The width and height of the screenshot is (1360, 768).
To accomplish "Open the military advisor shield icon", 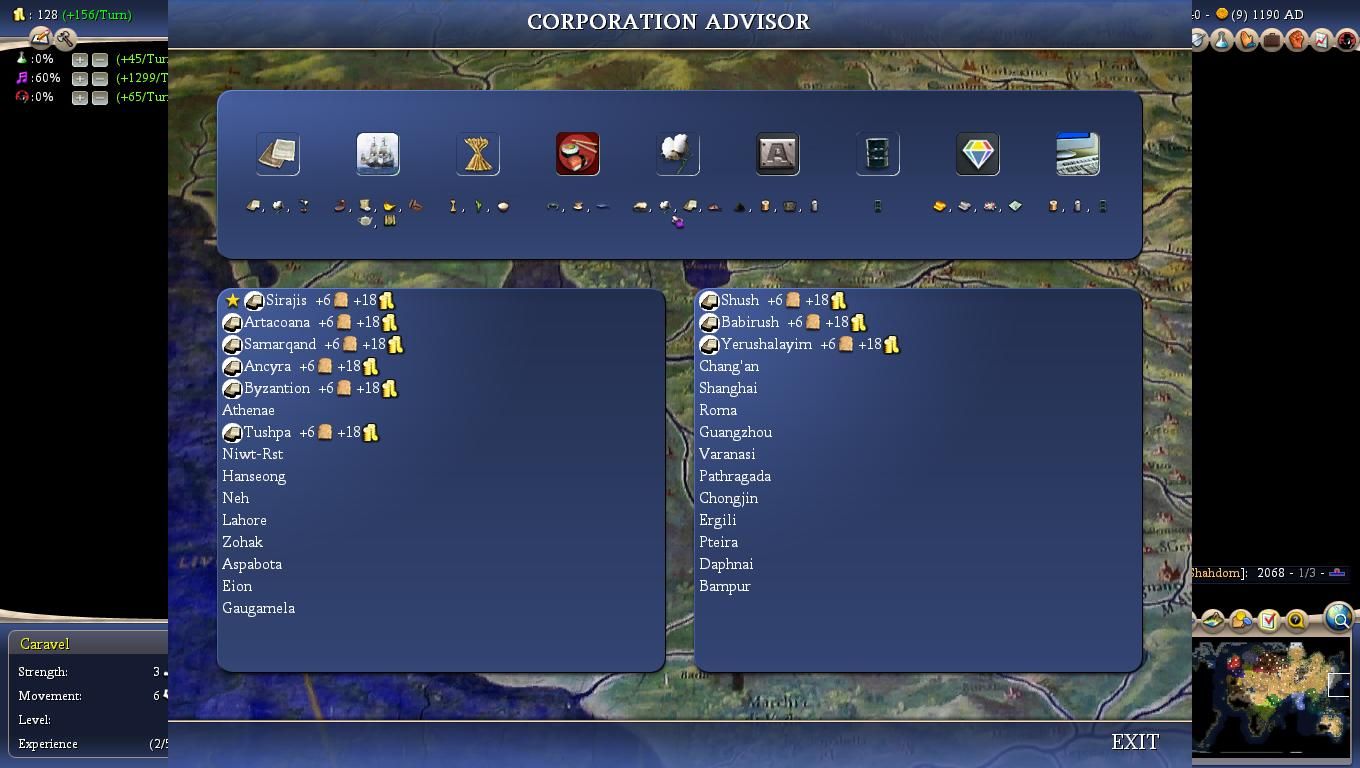I will click(x=1199, y=40).
